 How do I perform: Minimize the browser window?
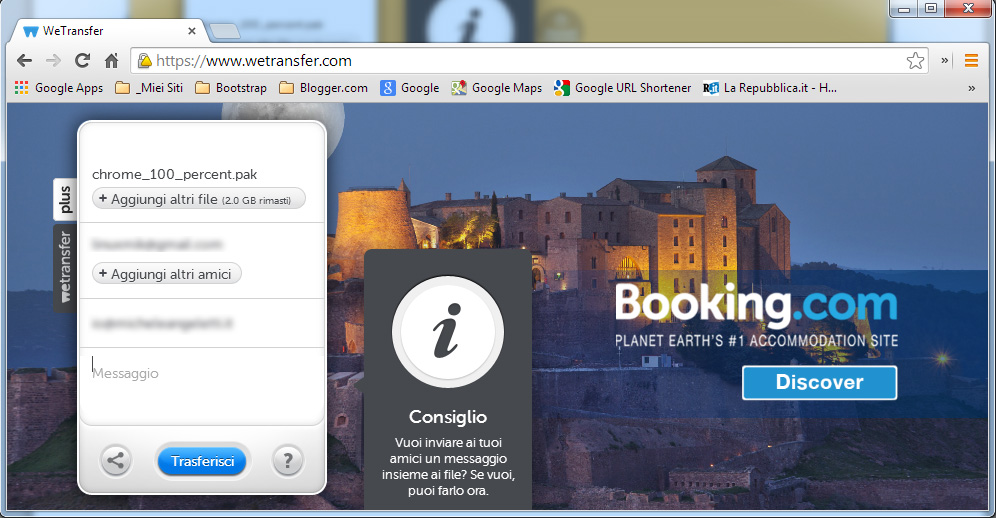(x=904, y=8)
